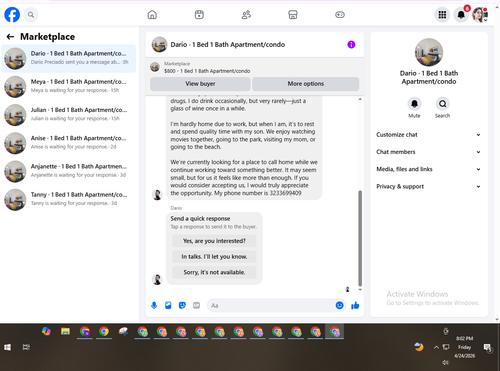The height and width of the screenshot is (371, 500).
Task: Open Dario conversation in list
Action: coord(69,58)
